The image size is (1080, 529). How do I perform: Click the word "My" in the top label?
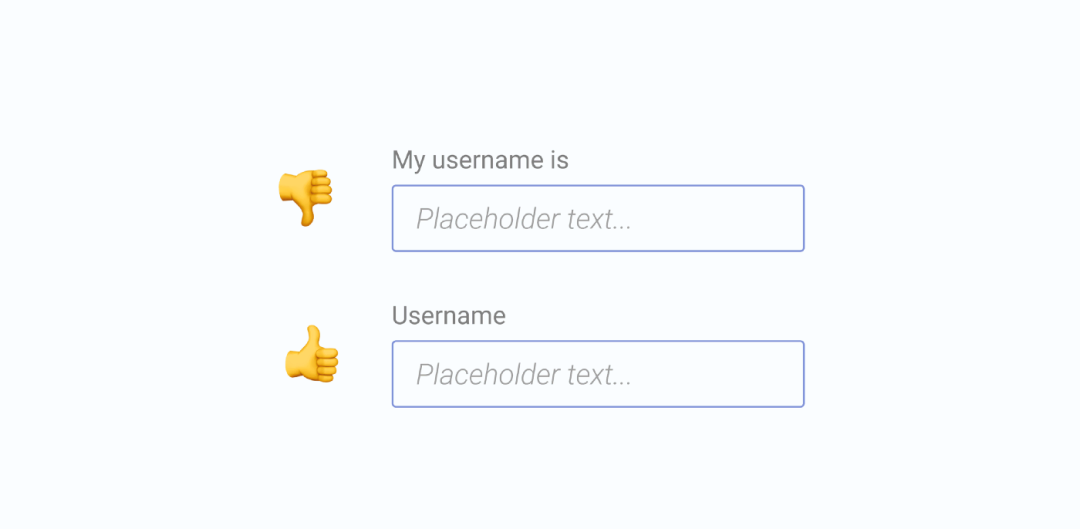click(x=408, y=160)
